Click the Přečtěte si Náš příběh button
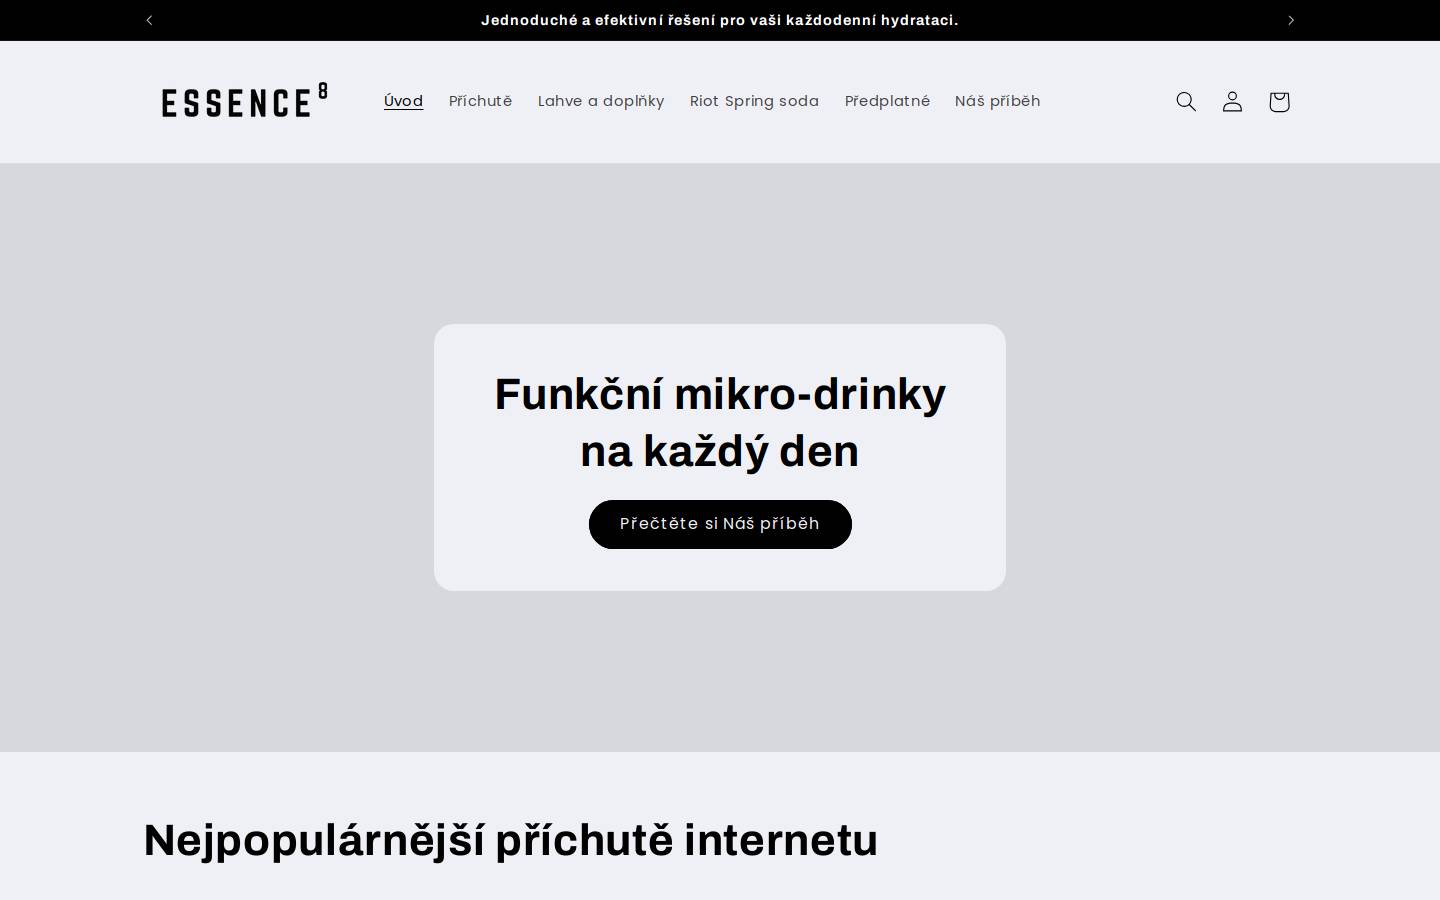 (720, 524)
